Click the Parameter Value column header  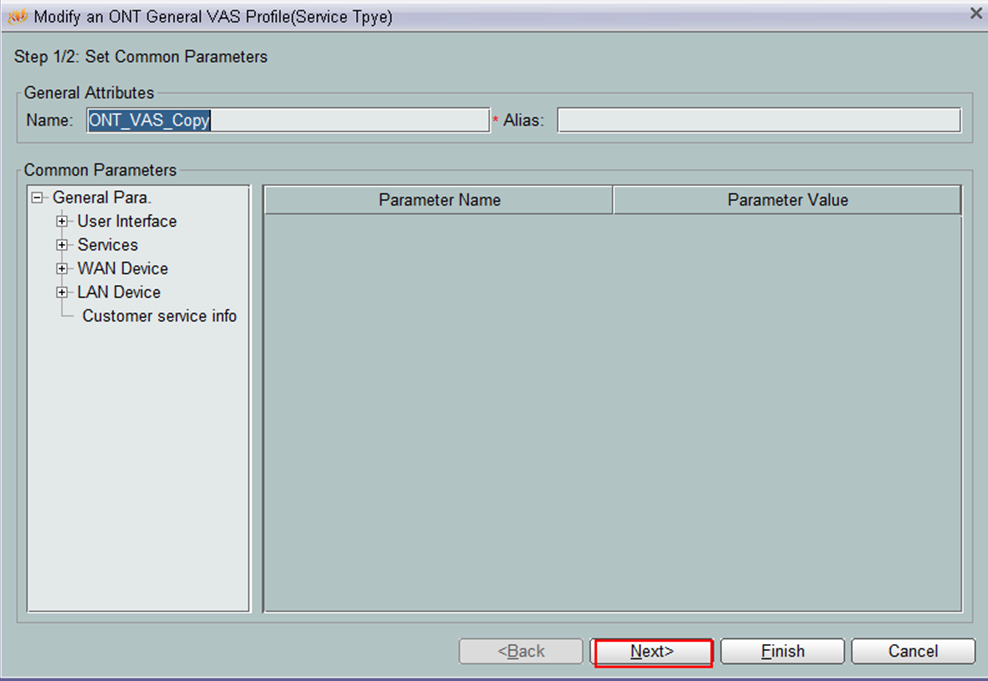(787, 200)
